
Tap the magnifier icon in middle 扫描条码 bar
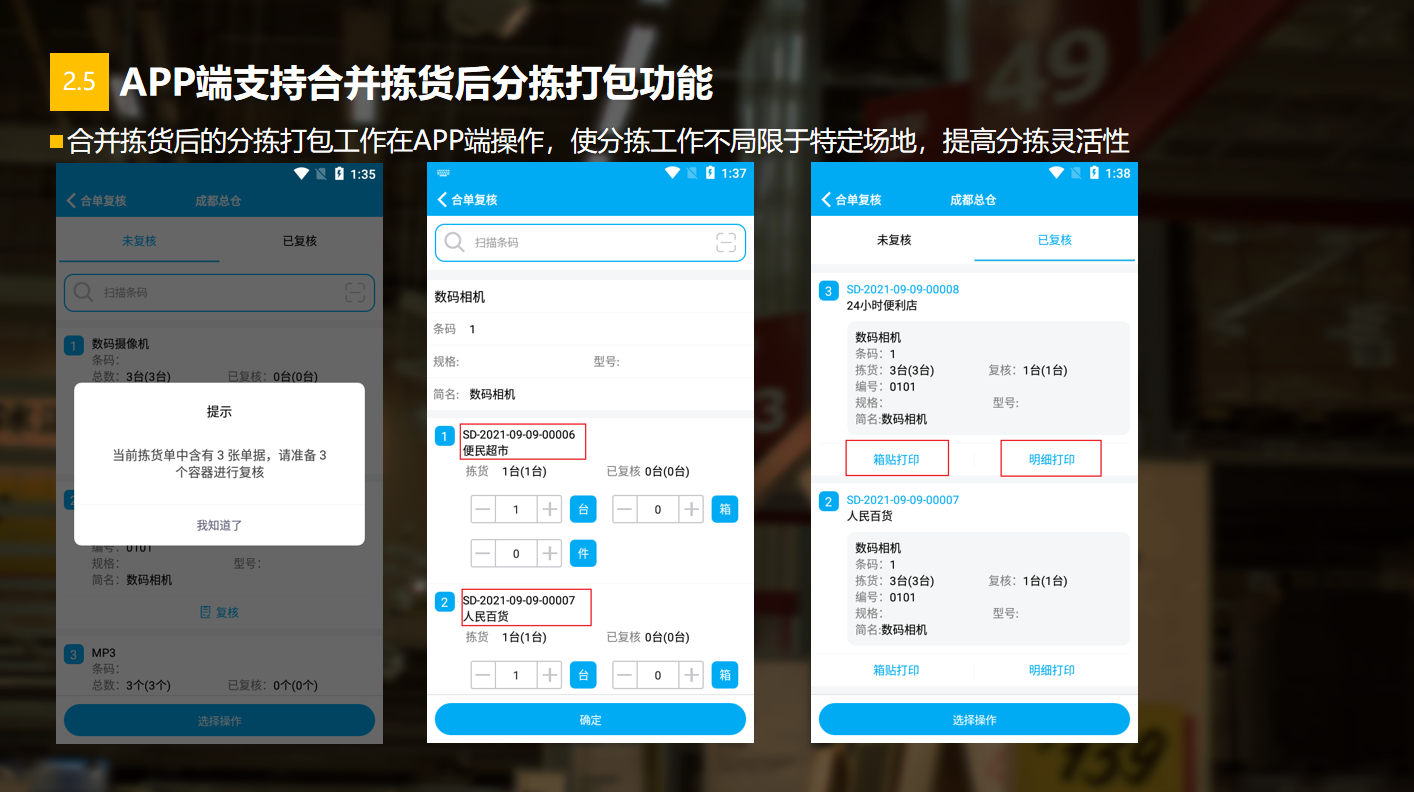pos(454,242)
